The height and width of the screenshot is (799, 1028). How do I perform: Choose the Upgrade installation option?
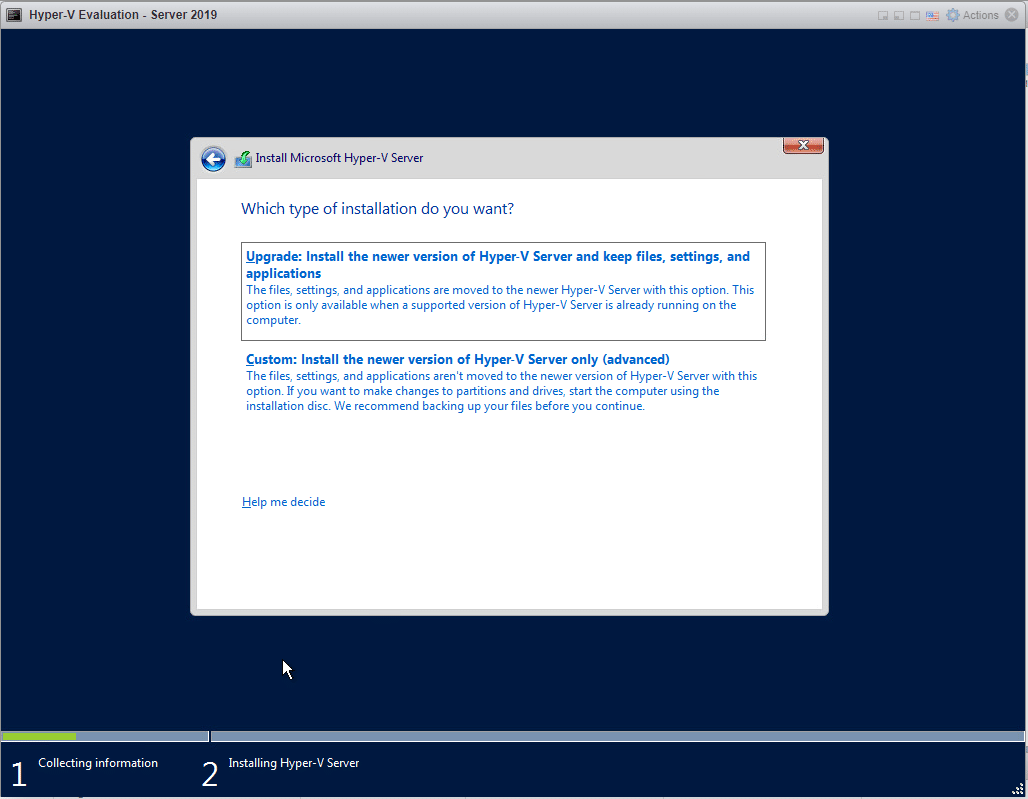tap(503, 291)
